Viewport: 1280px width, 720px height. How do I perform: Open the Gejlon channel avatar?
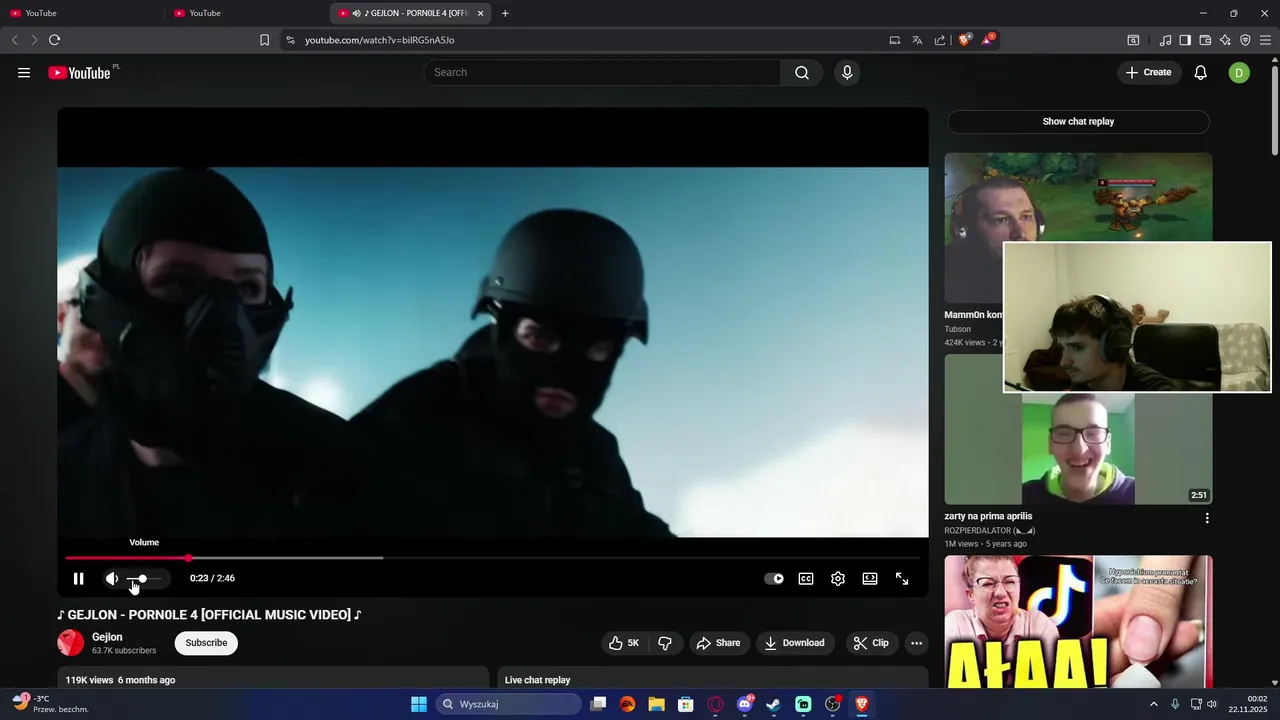[x=71, y=643]
